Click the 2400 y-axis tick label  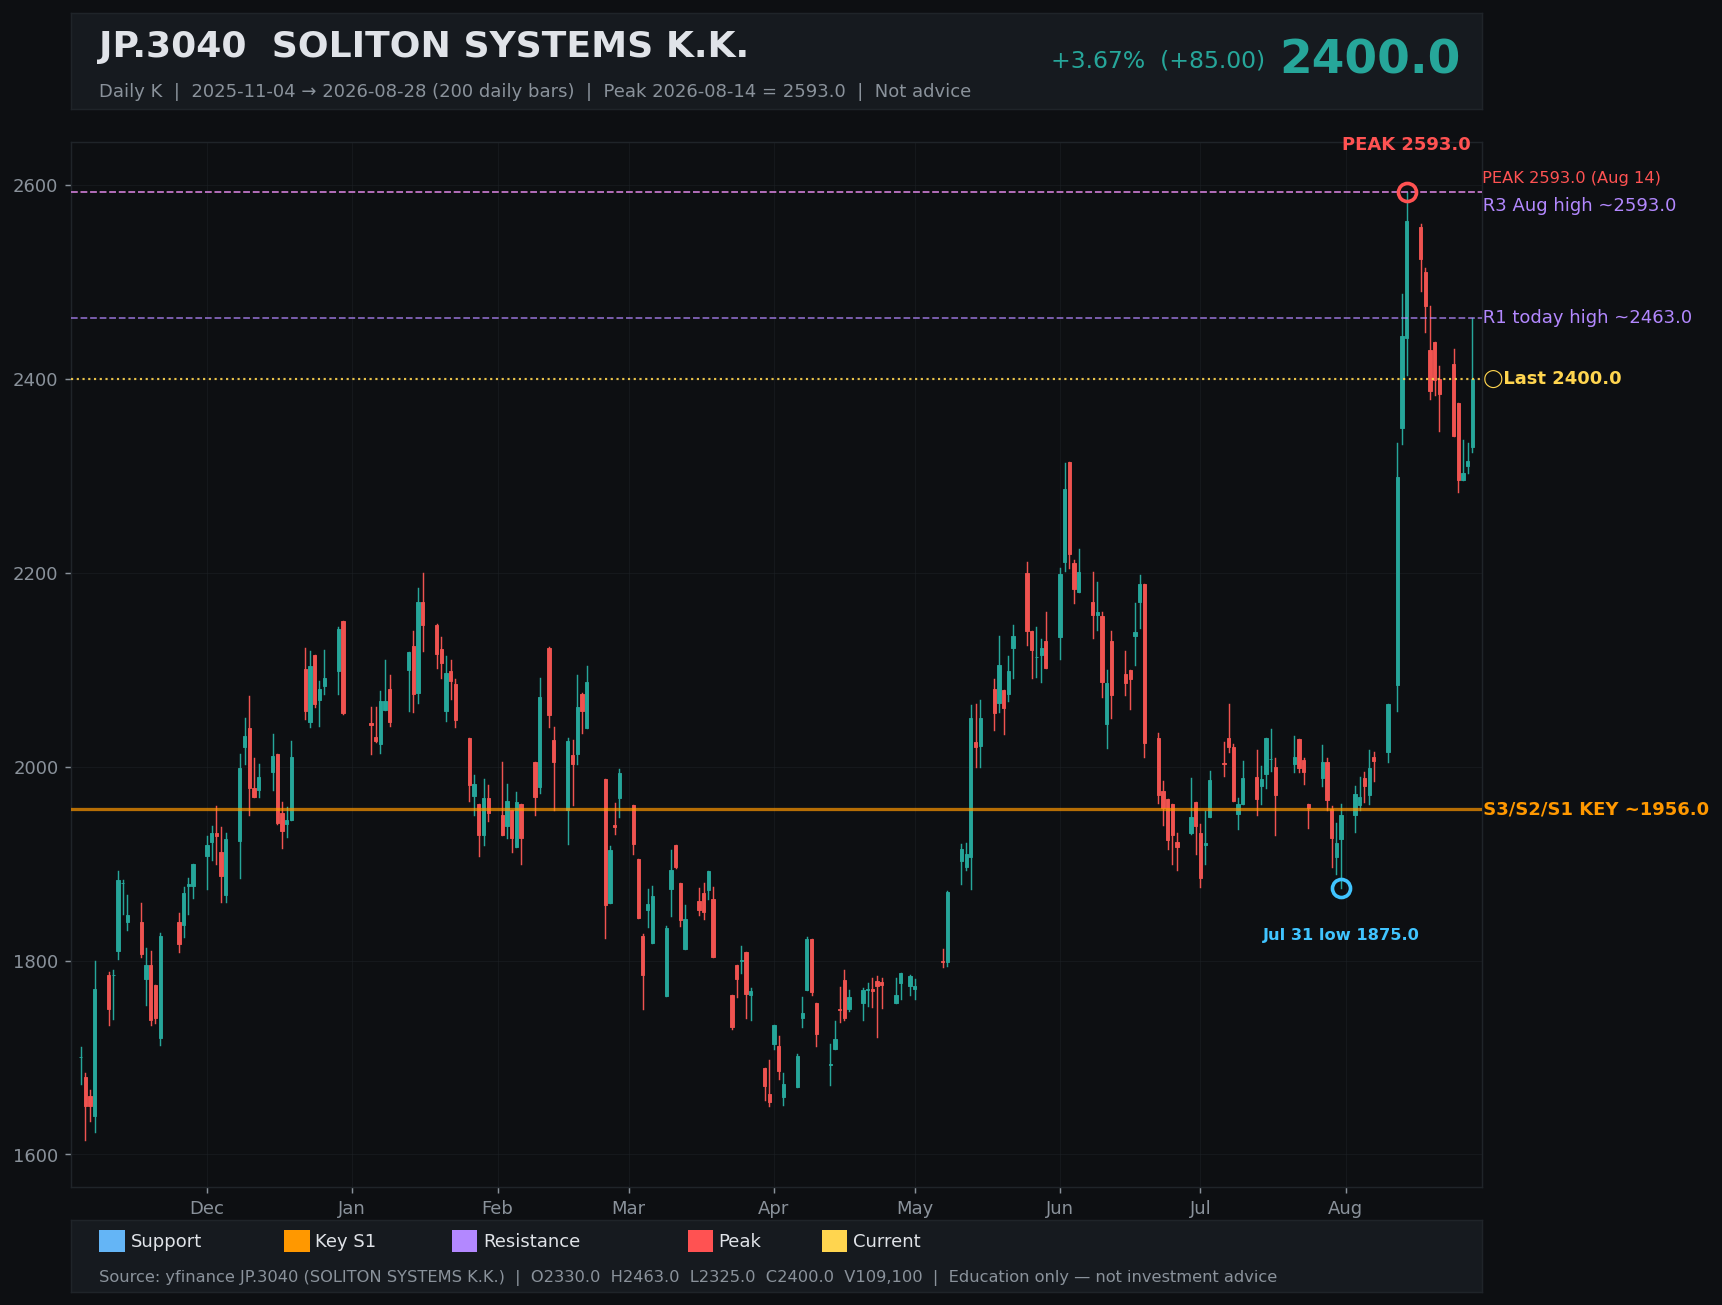[35, 380]
